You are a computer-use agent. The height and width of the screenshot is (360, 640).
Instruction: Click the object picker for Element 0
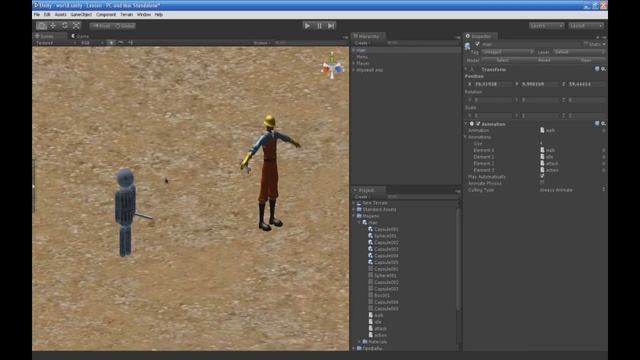pyautogui.click(x=604, y=150)
